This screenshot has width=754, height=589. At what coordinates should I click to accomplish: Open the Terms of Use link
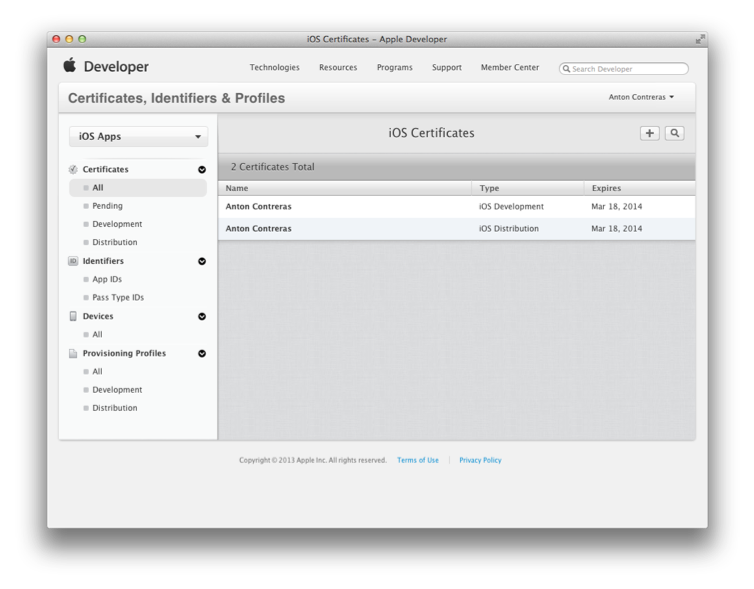click(417, 460)
